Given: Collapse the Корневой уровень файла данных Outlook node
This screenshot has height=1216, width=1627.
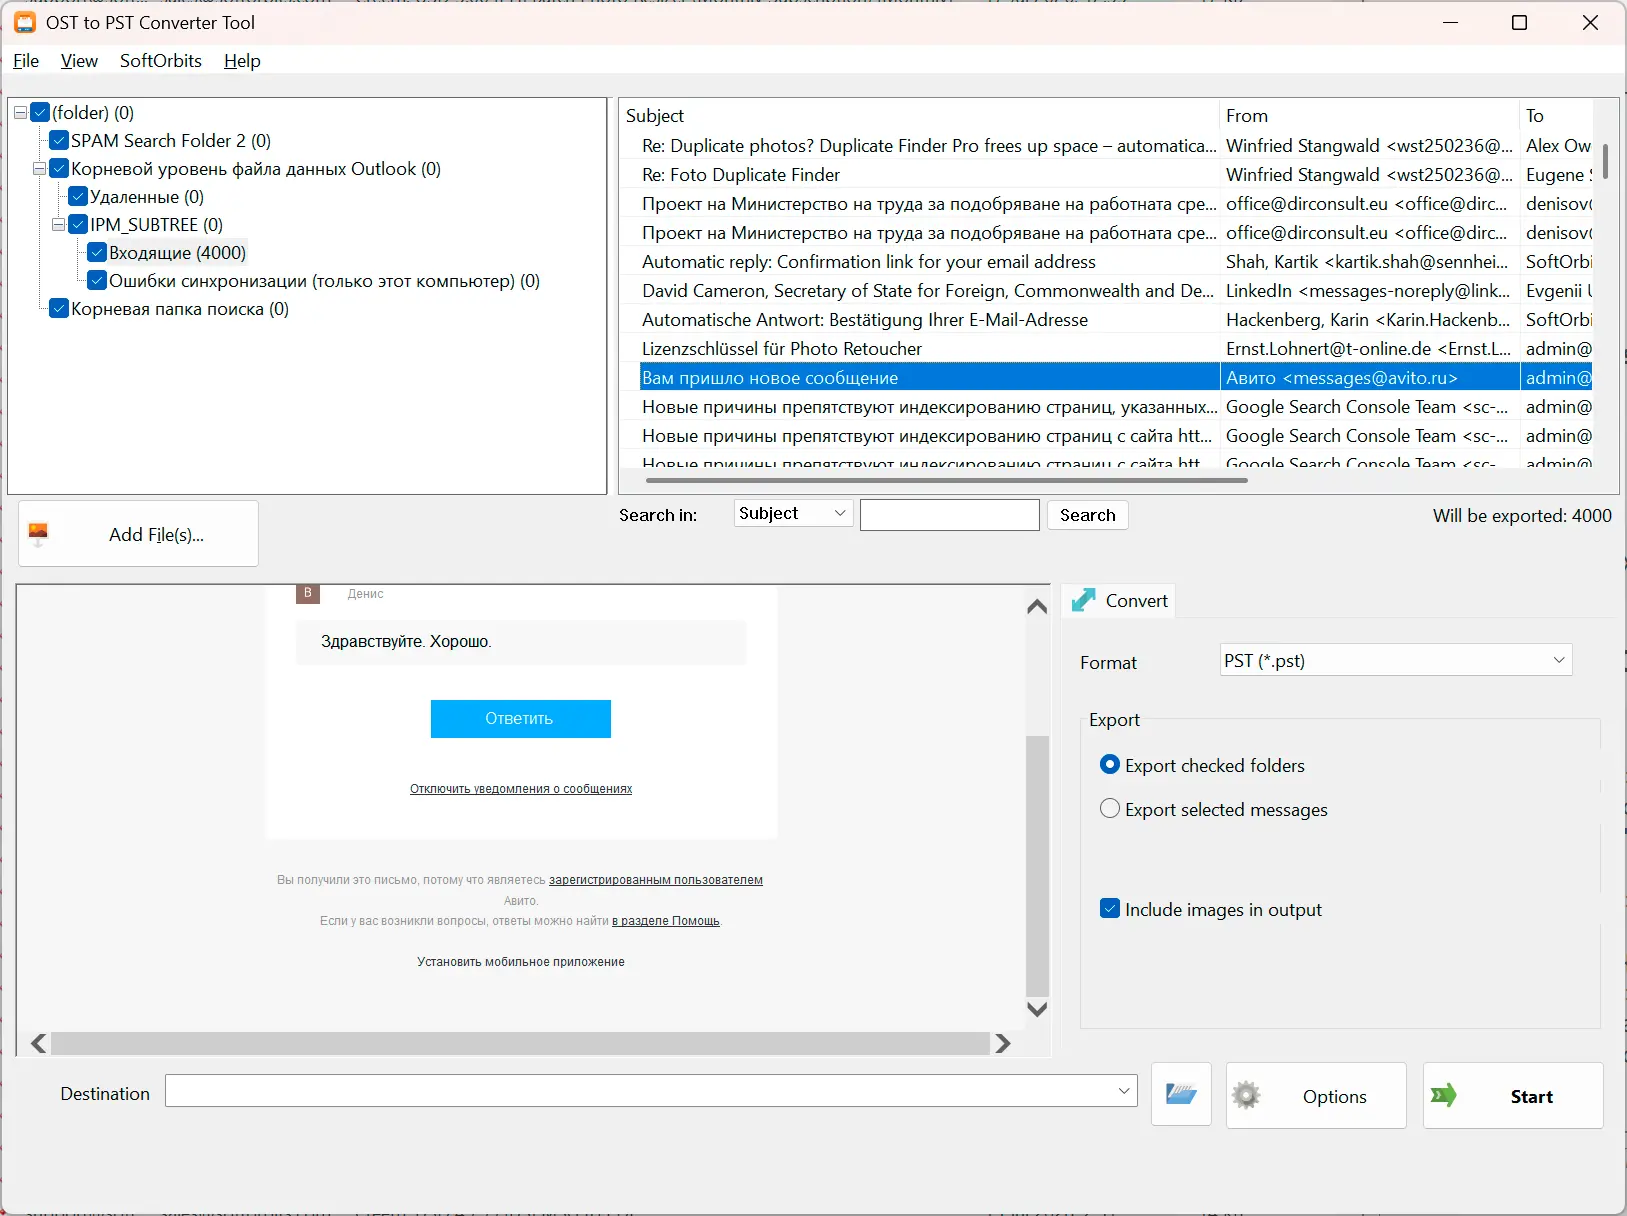Looking at the screenshot, I should click(x=39, y=169).
